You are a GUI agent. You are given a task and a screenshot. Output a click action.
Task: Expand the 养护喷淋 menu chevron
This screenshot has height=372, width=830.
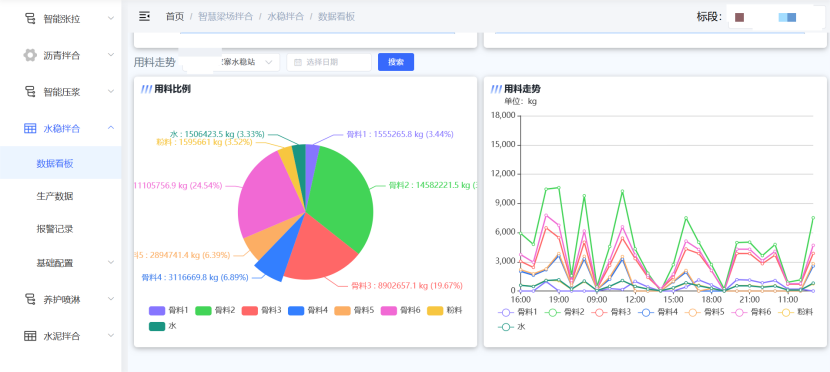click(111, 299)
